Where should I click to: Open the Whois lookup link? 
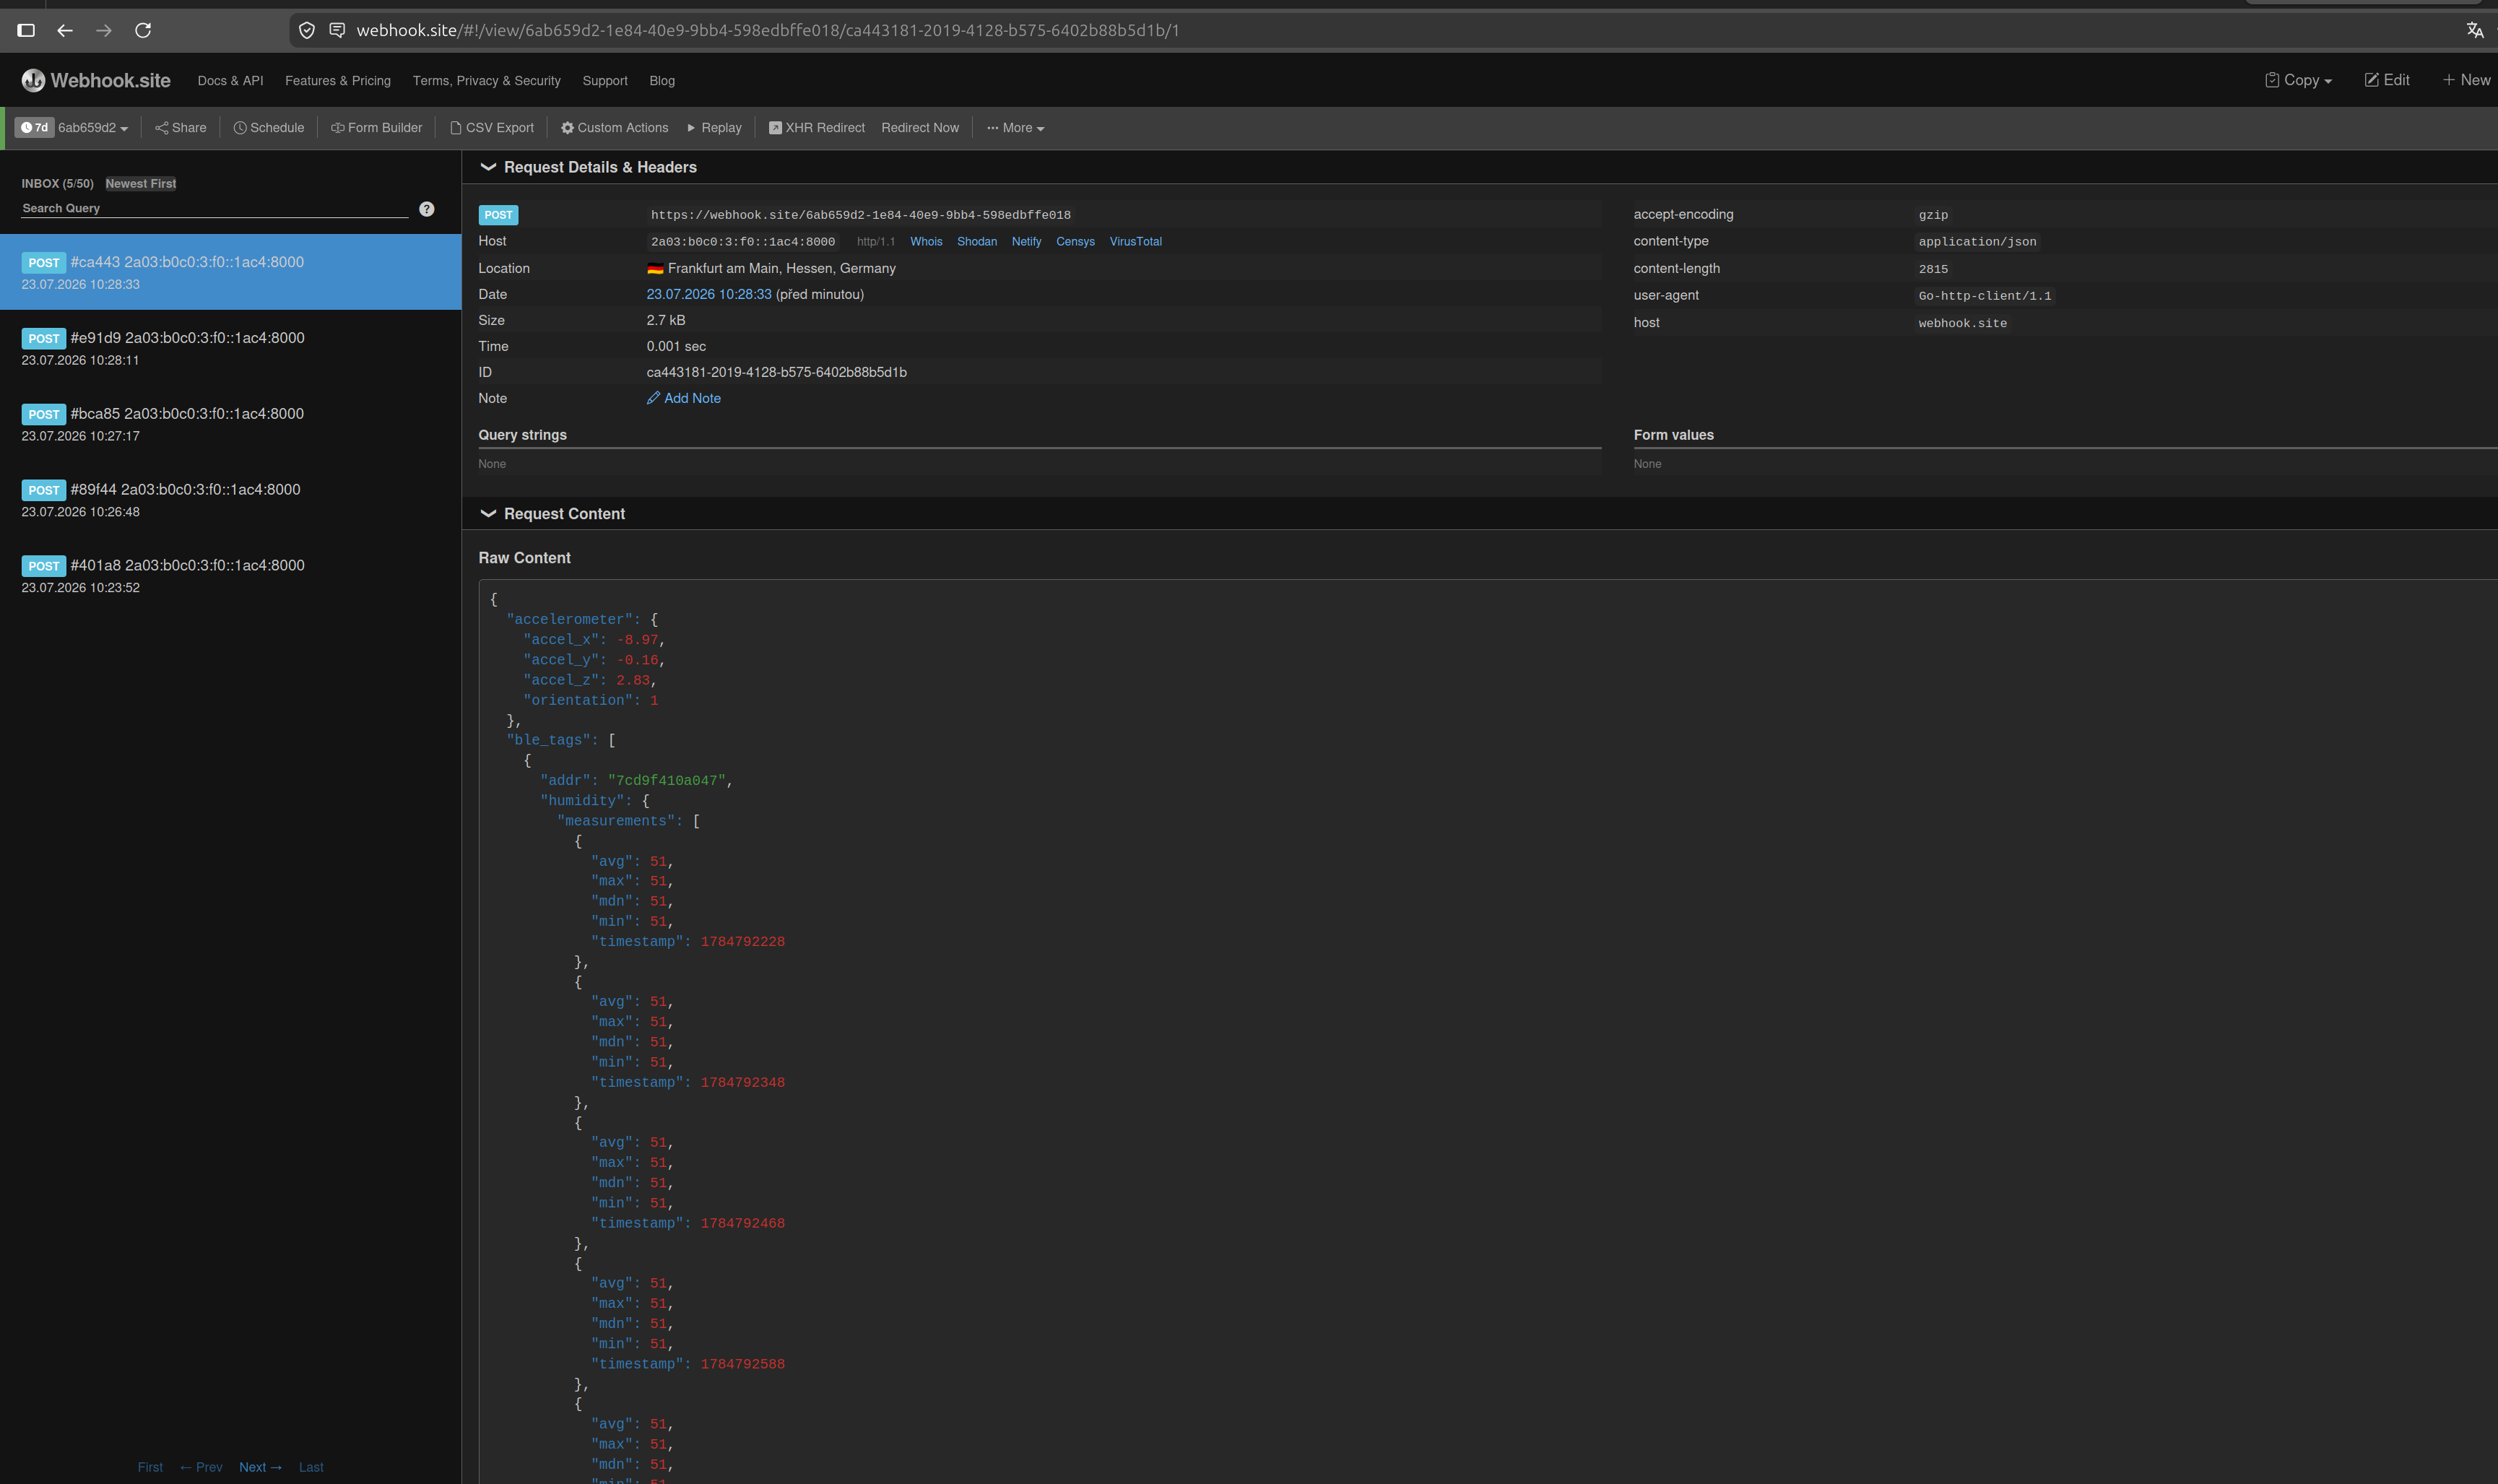point(926,242)
